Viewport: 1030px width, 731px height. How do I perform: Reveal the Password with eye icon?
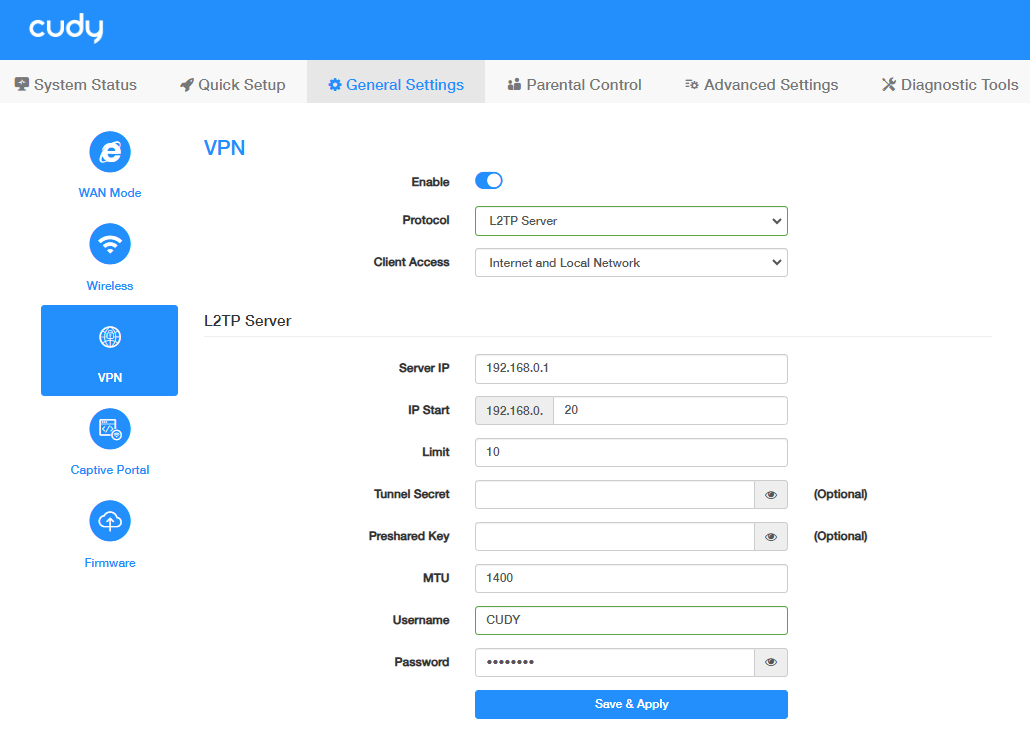(x=771, y=663)
